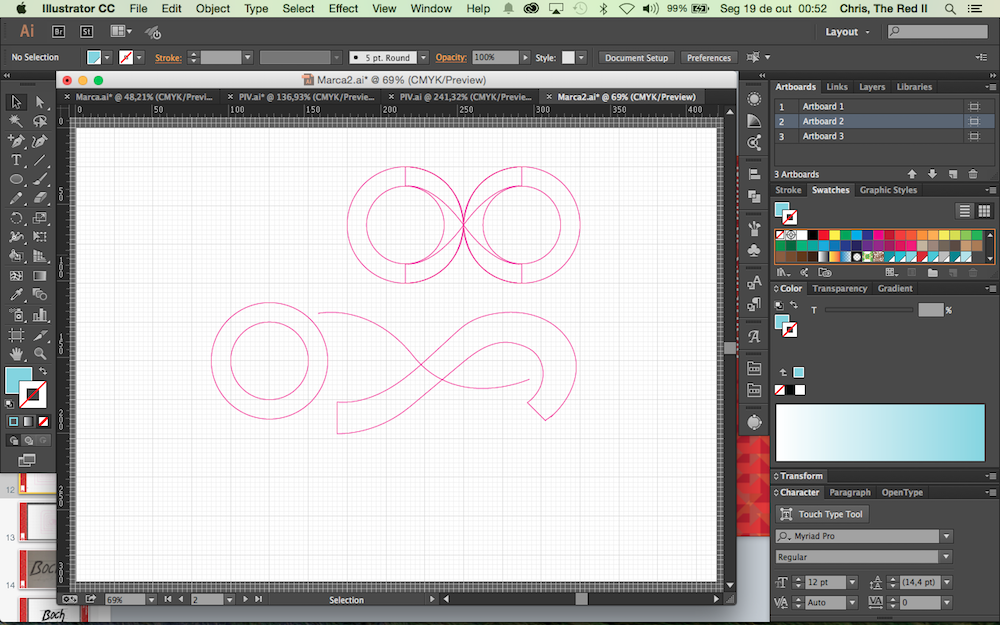This screenshot has height=625, width=1000.
Task: Click the Document Setup button
Action: [x=636, y=58]
